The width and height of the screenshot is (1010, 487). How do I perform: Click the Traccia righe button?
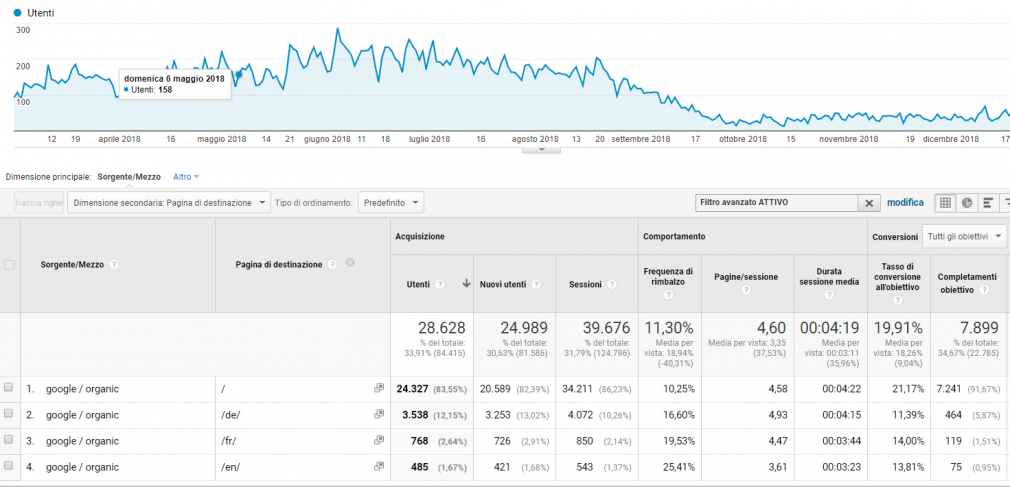click(x=39, y=203)
